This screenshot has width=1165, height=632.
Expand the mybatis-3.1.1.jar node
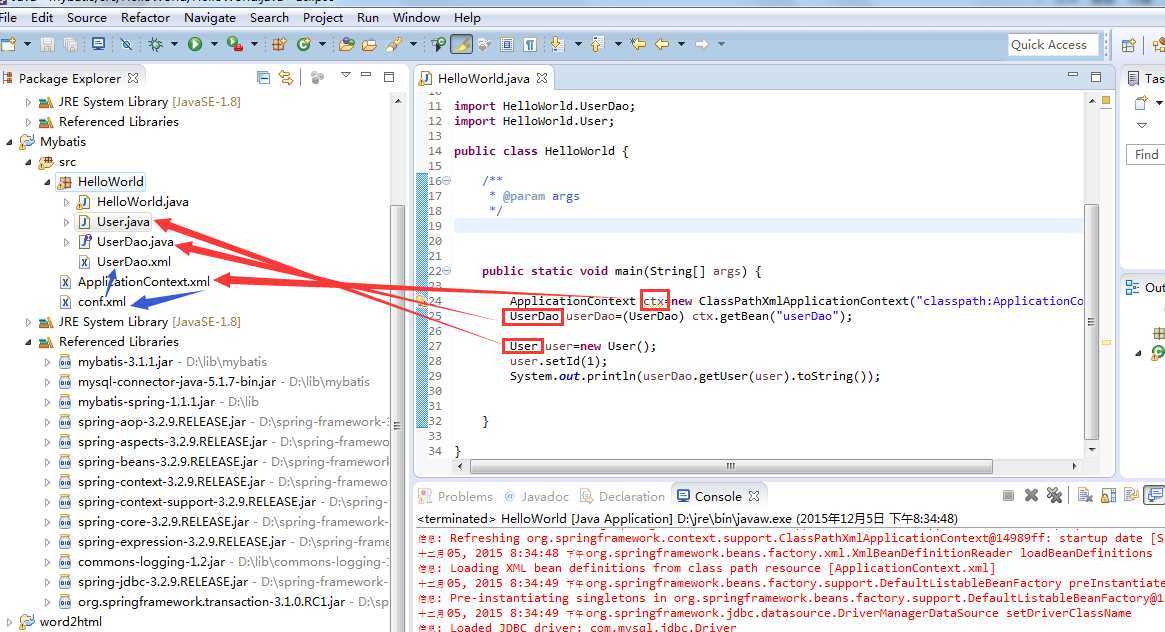click(x=47, y=362)
